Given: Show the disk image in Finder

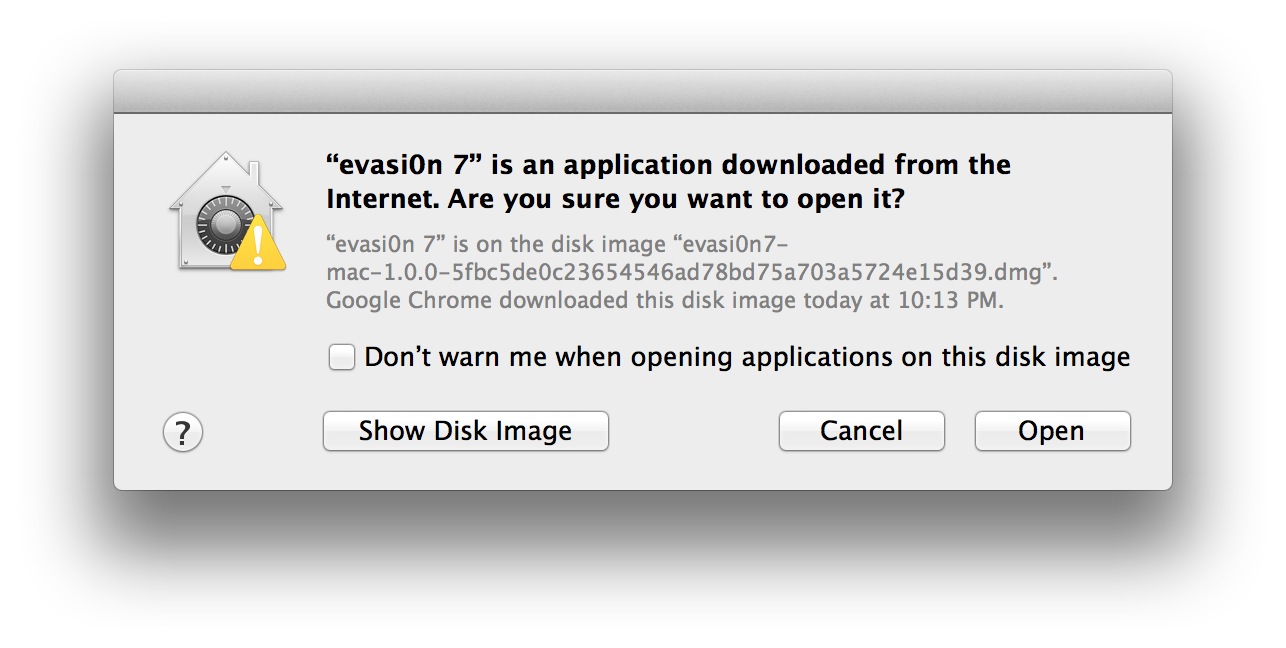Looking at the screenshot, I should coord(466,431).
